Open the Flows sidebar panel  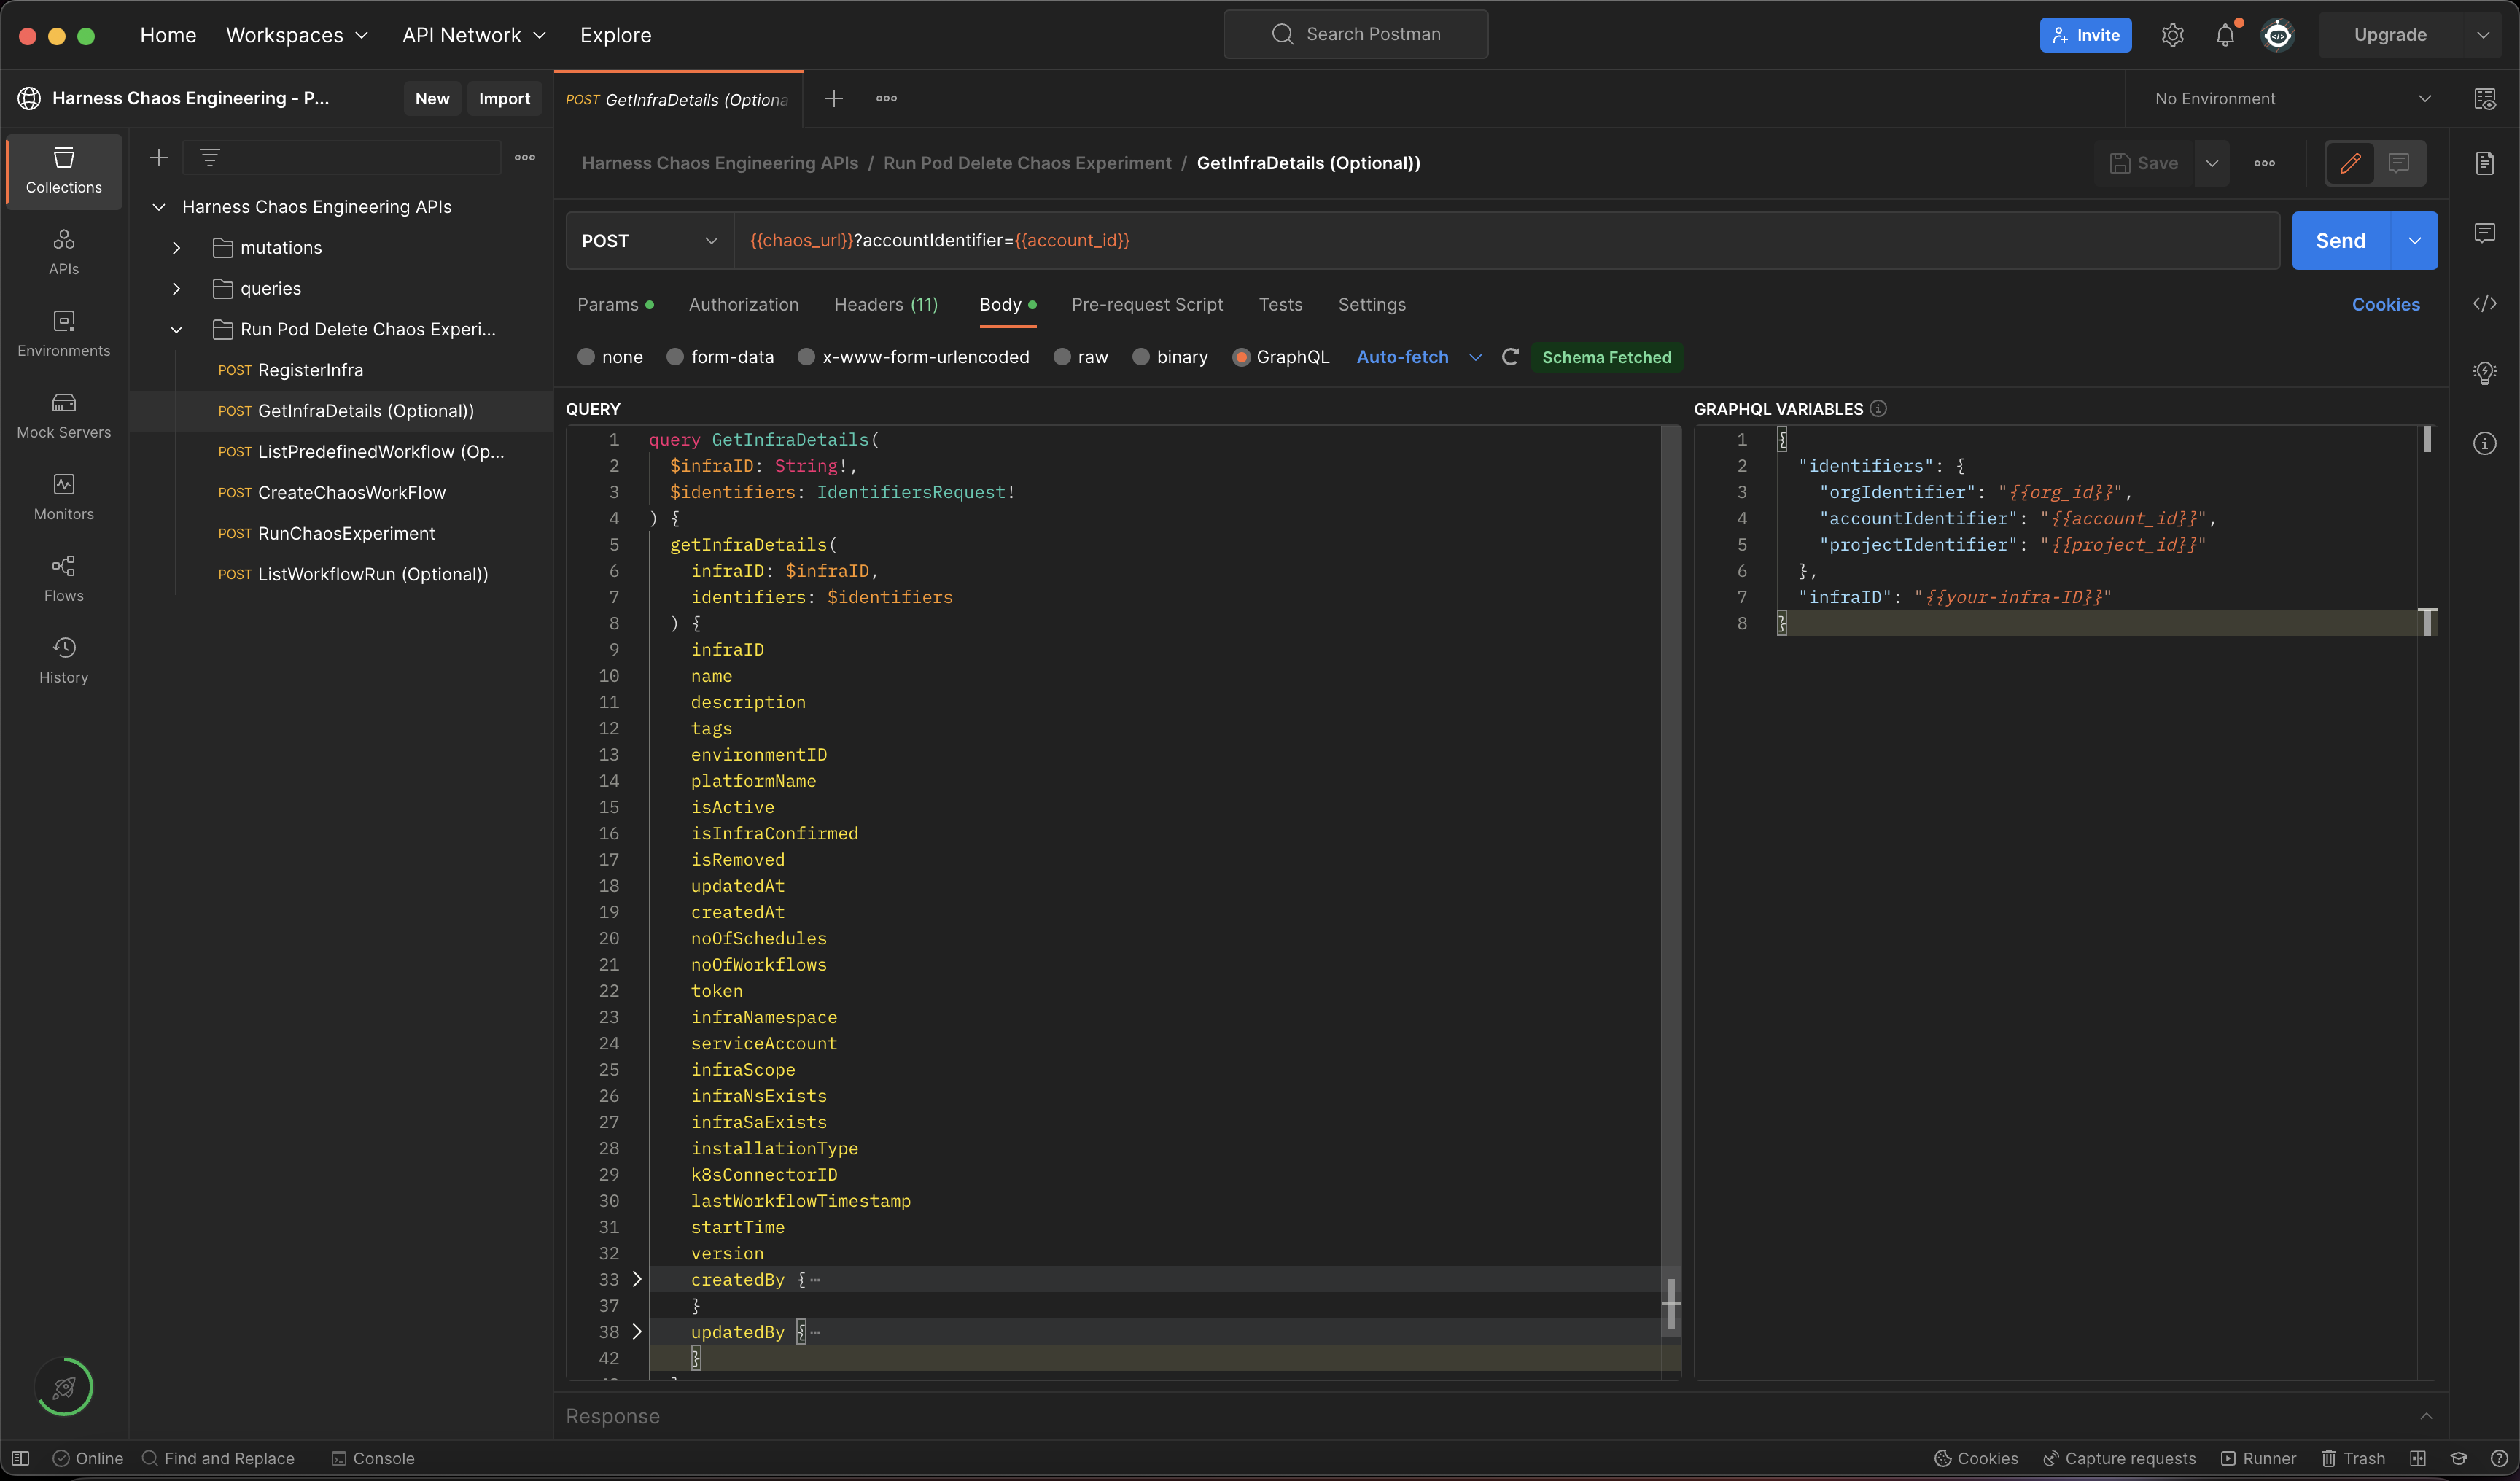pyautogui.click(x=64, y=579)
